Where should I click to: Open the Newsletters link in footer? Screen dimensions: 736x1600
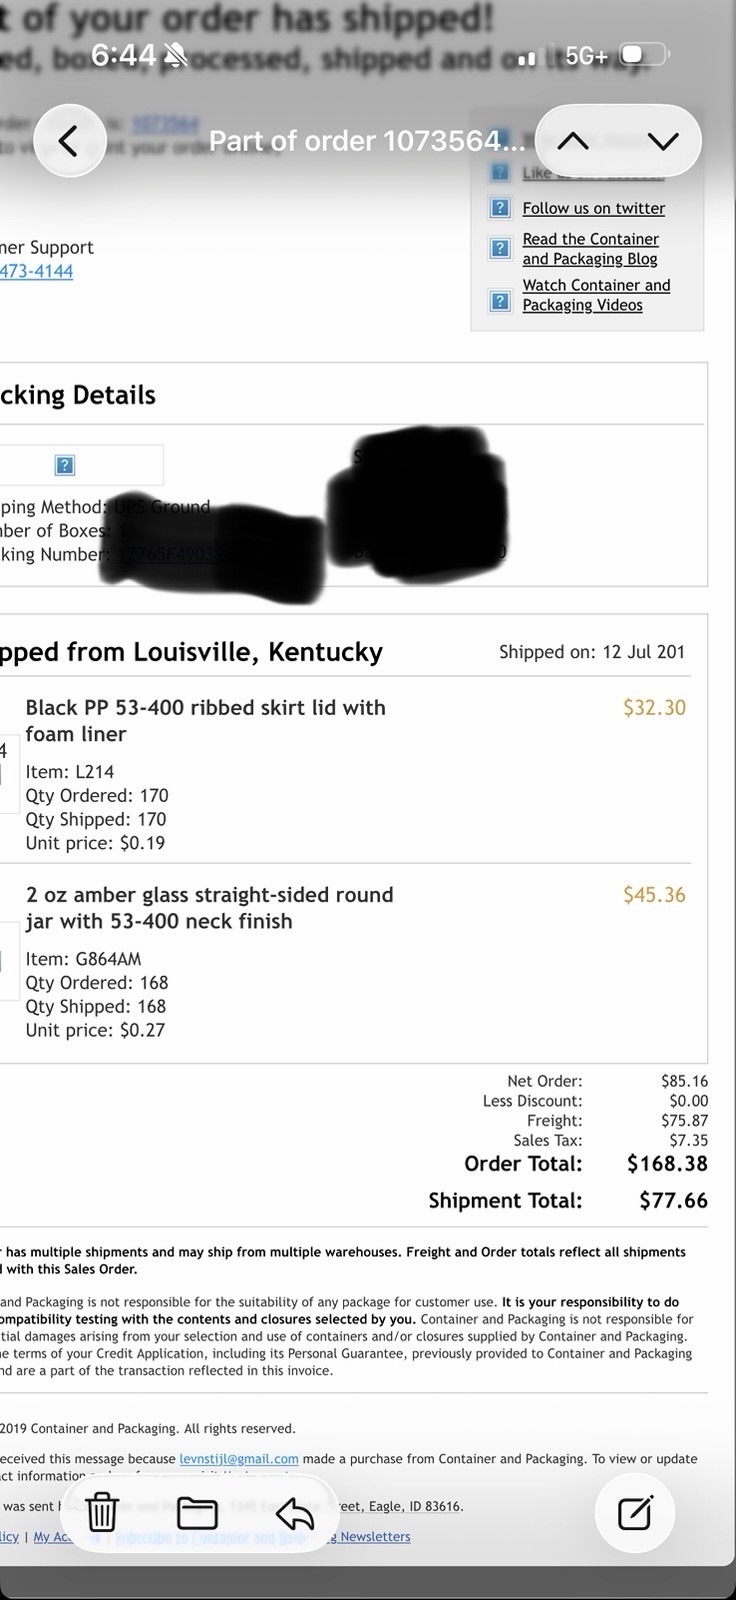[x=375, y=1537]
